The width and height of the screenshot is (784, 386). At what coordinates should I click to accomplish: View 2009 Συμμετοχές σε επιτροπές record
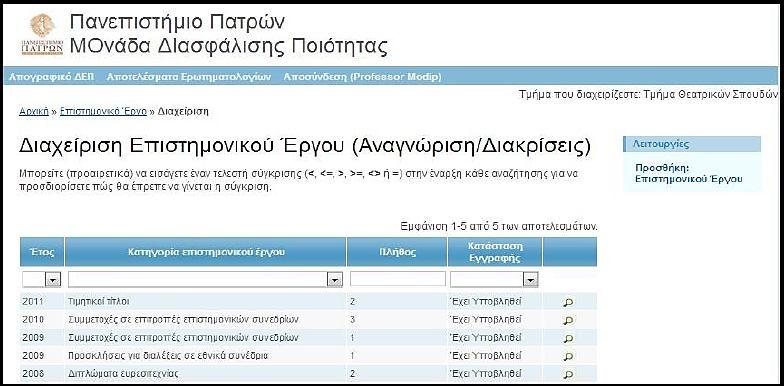568,338
